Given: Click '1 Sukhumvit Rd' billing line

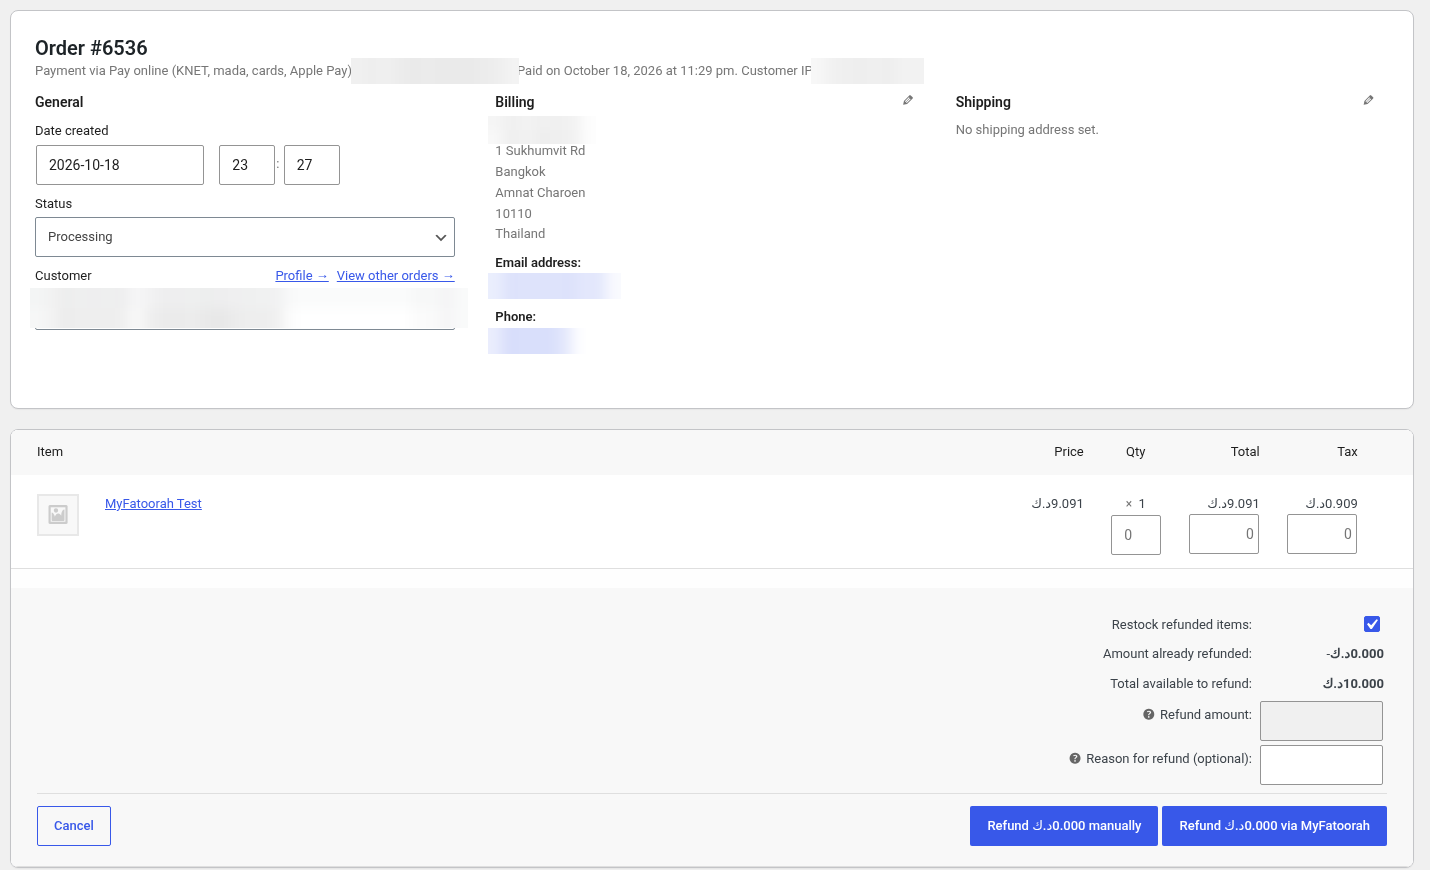Looking at the screenshot, I should (x=540, y=151).
